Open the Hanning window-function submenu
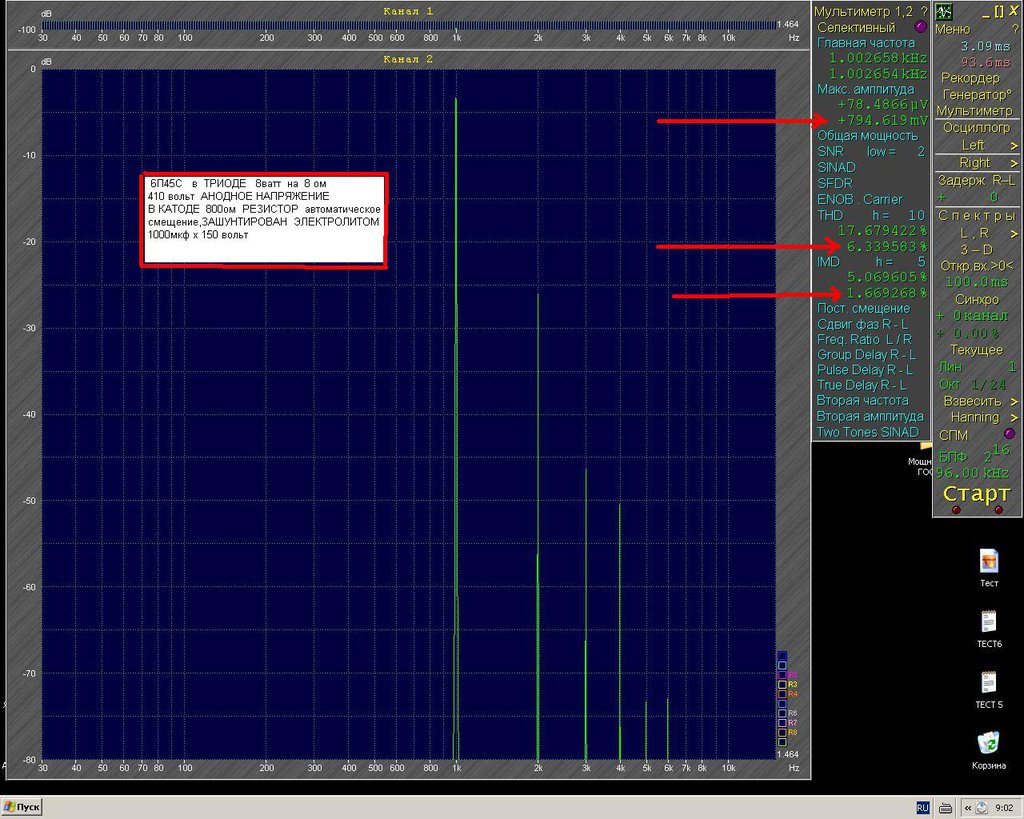 click(x=1014, y=417)
